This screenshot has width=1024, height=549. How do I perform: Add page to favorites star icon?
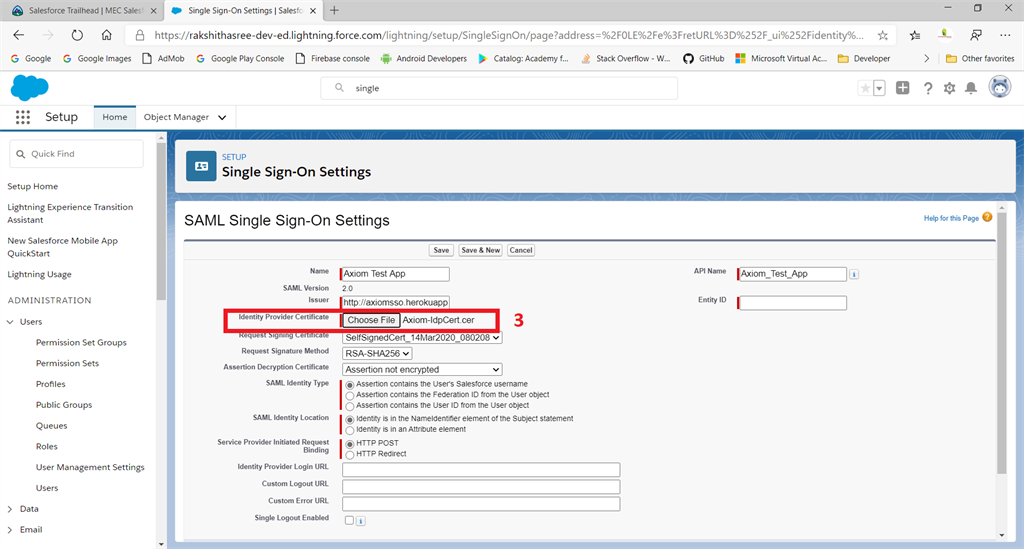[883, 35]
